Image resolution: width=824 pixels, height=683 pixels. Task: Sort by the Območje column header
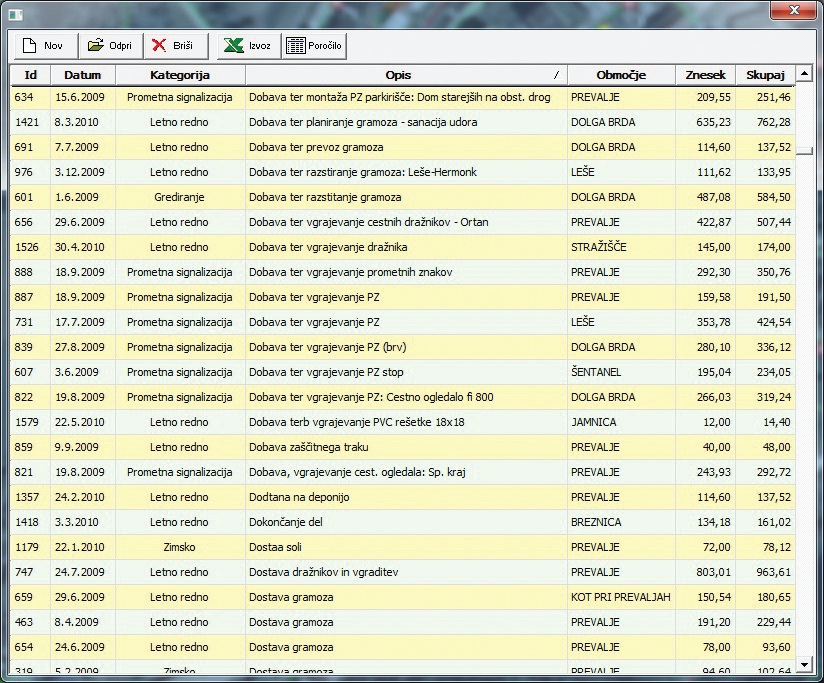(x=621, y=75)
